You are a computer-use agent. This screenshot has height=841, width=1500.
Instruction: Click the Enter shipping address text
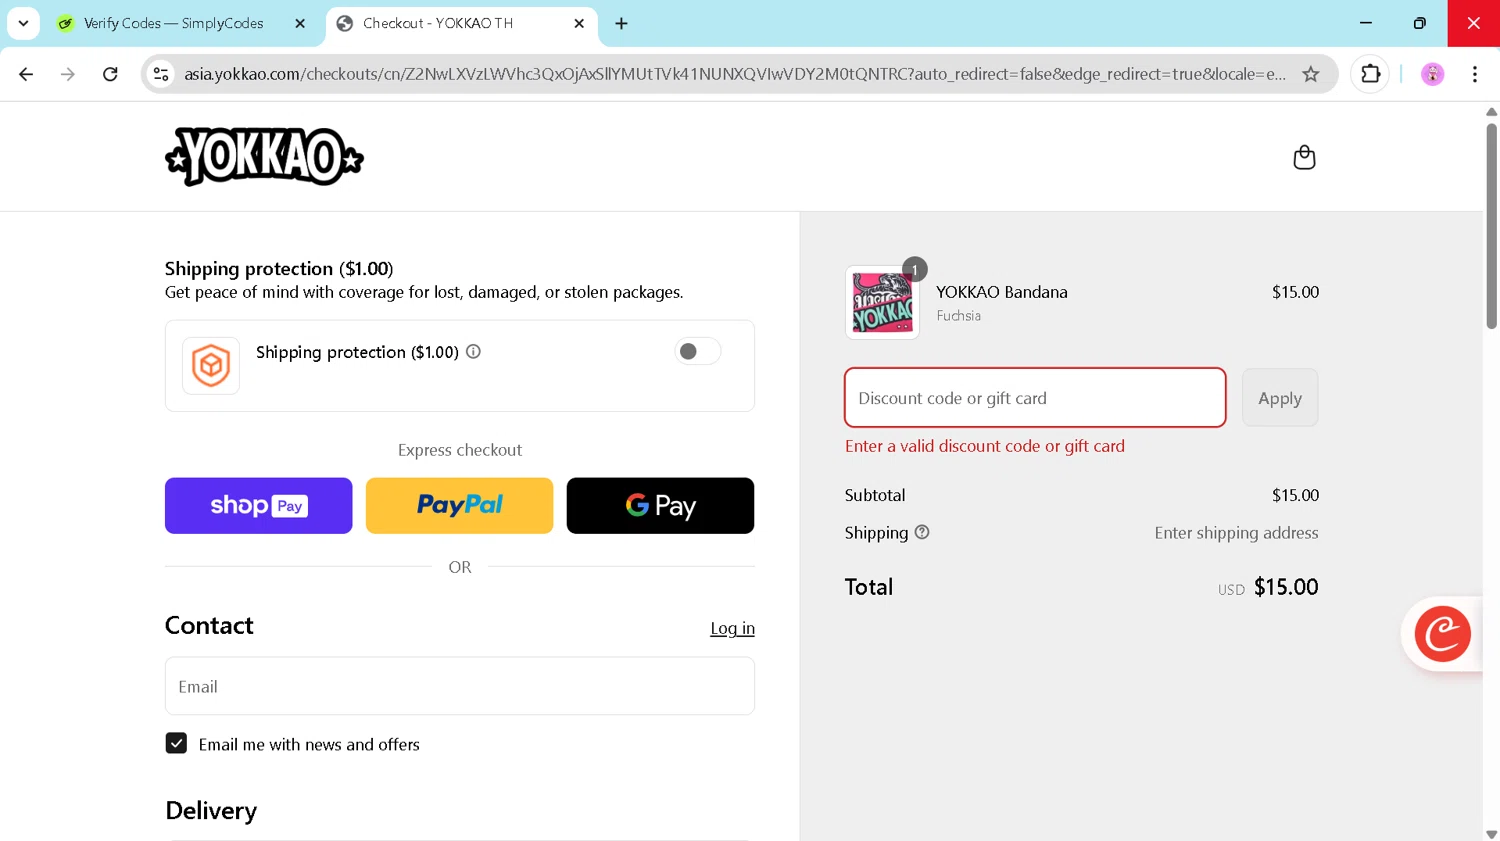(x=1236, y=533)
